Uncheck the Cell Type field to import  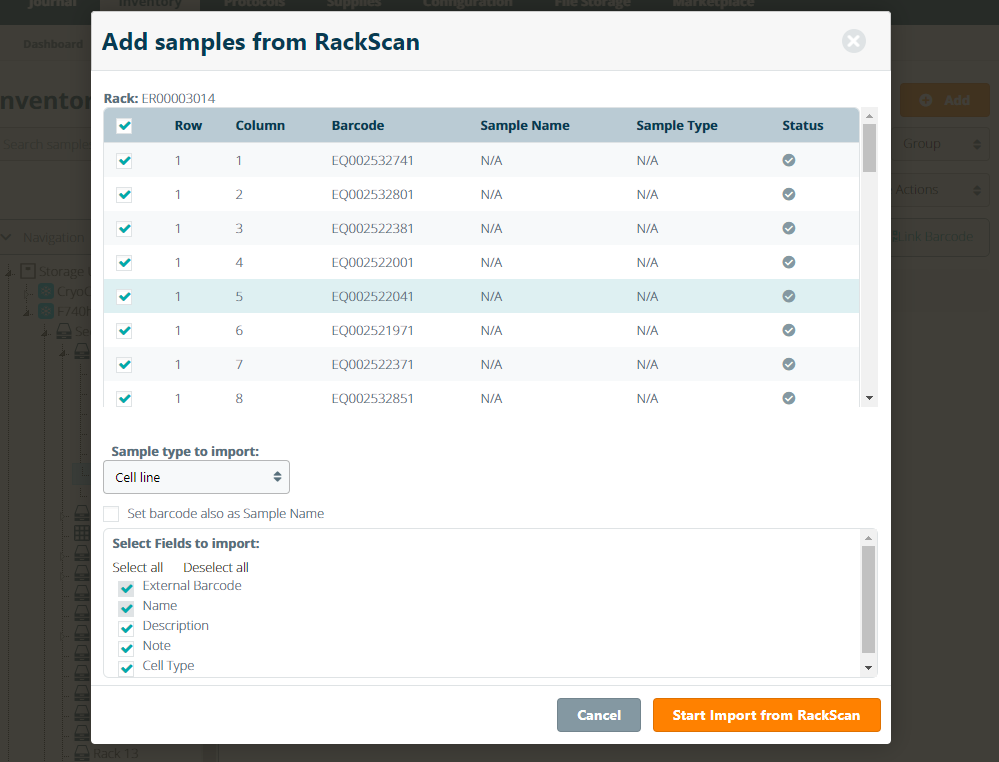click(x=126, y=668)
